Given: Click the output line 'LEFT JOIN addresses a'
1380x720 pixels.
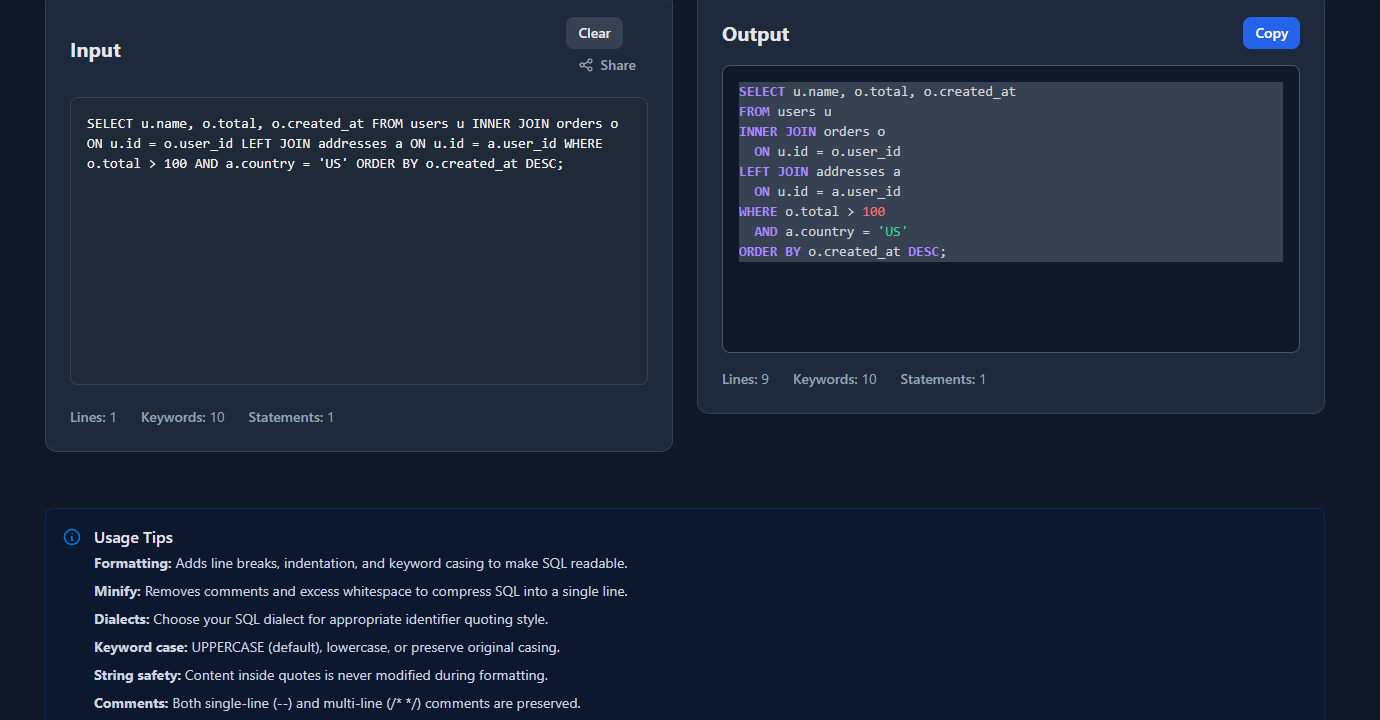Looking at the screenshot, I should pos(820,172).
